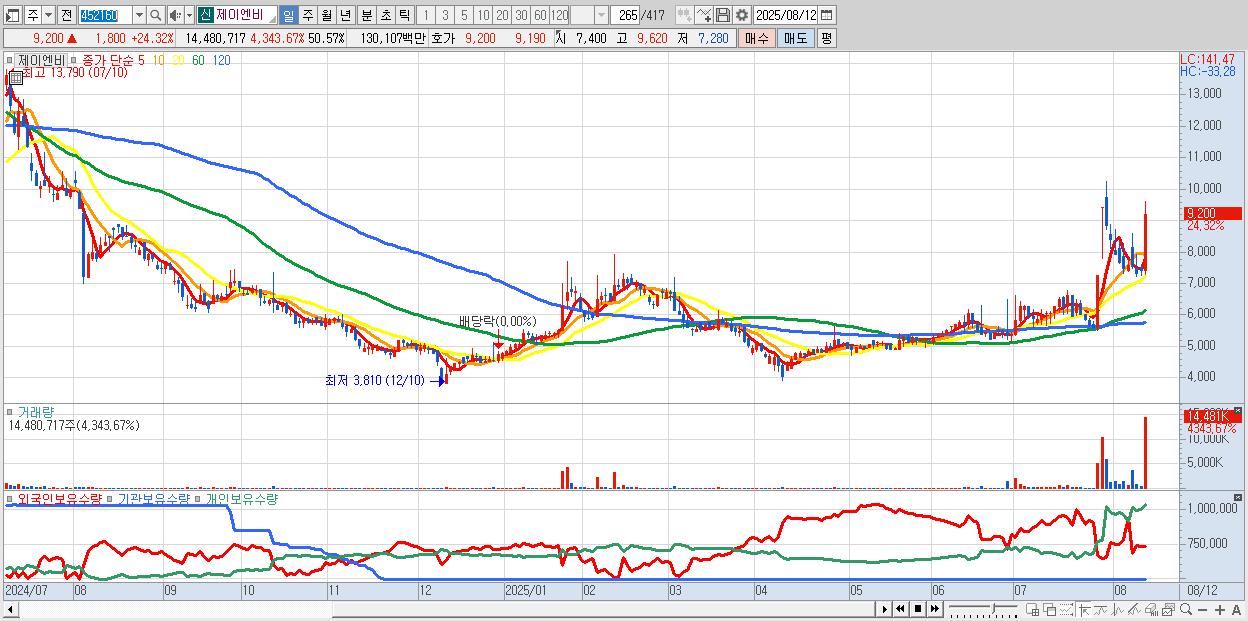The height and width of the screenshot is (621, 1248).
Task: Click the window-with-grid icon in bottom toolbar
Action: pos(1032,609)
